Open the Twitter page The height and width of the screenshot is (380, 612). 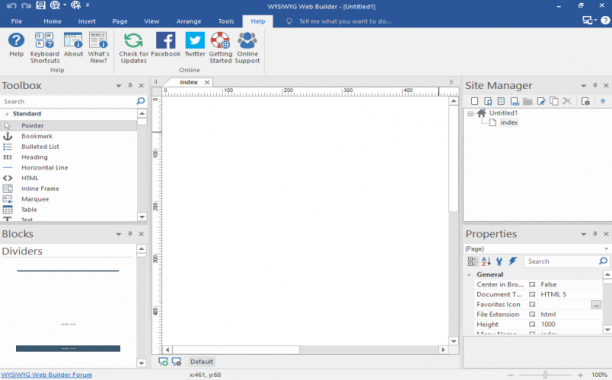pos(195,45)
